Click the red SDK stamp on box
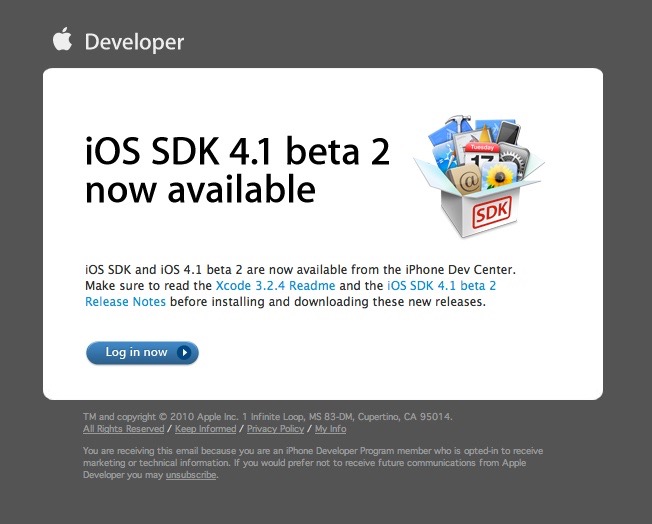Viewport: 652px width, 524px height. coord(491,212)
